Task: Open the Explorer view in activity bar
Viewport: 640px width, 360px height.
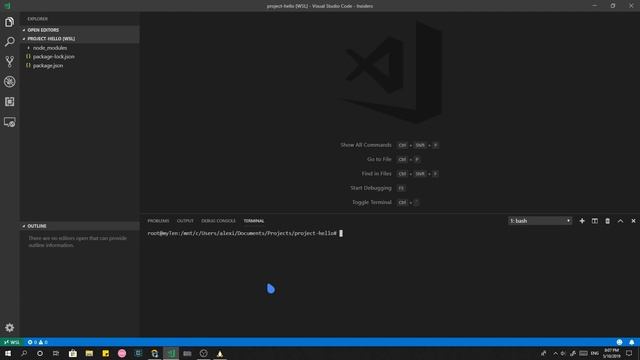Action: [9, 22]
